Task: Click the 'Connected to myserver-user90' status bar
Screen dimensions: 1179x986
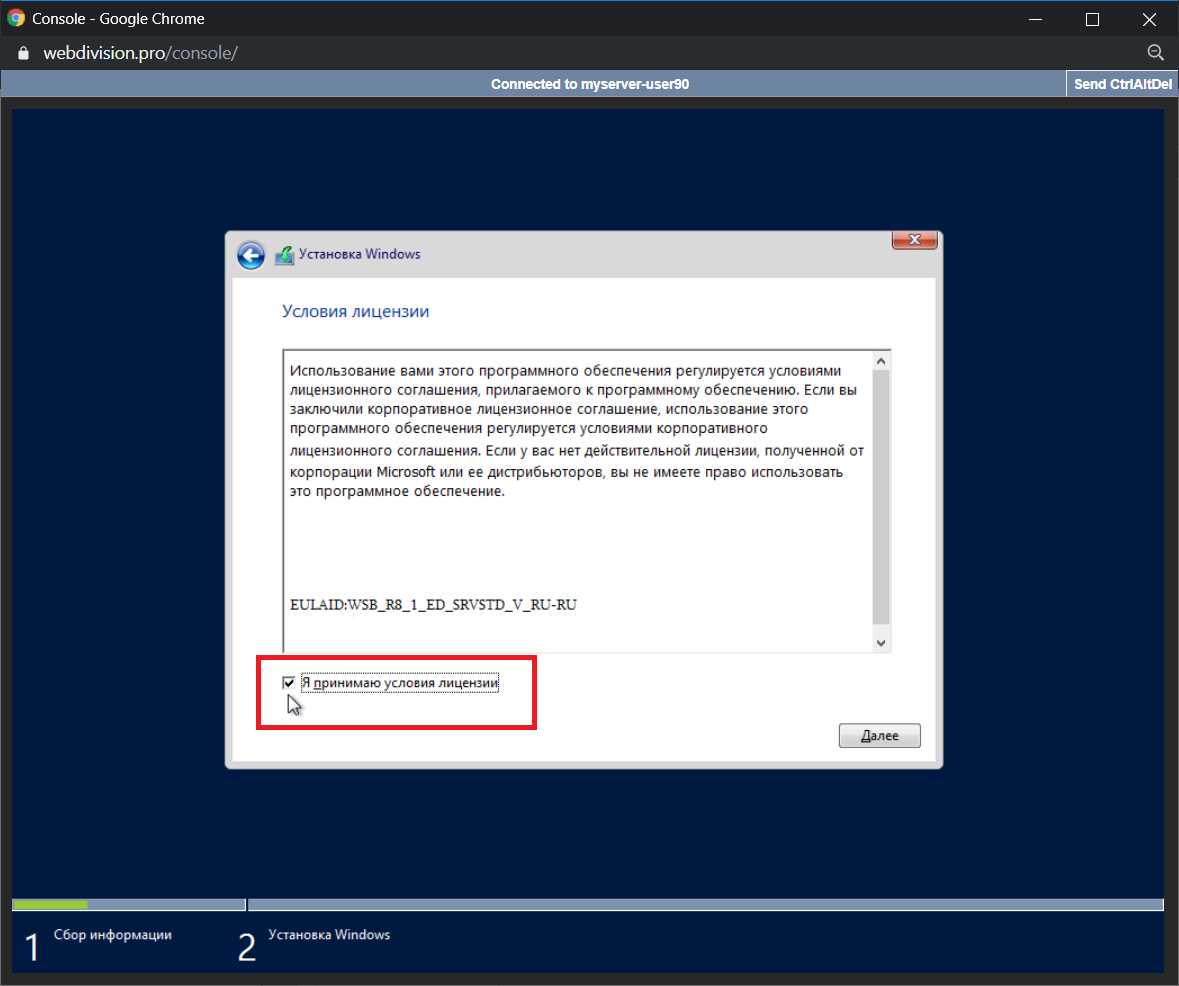Action: point(589,85)
